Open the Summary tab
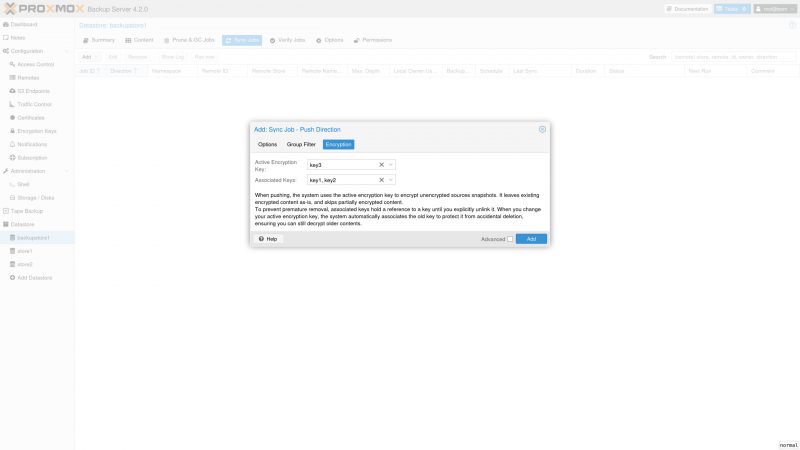The image size is (800, 450). (x=99, y=40)
